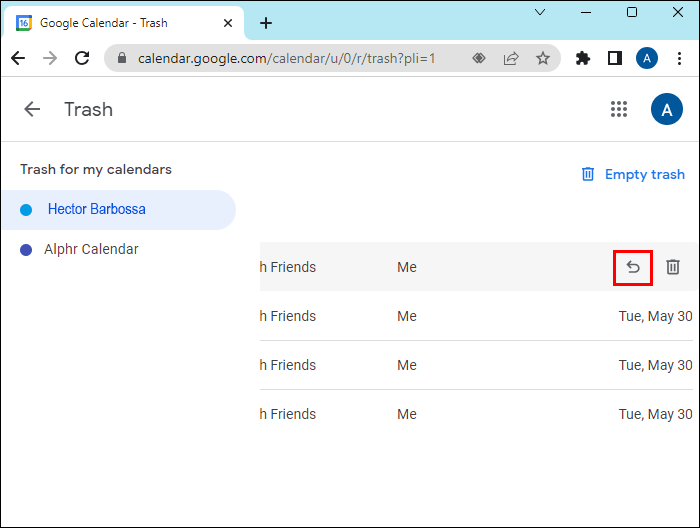
Task: Click Empty trash button
Action: [x=633, y=174]
